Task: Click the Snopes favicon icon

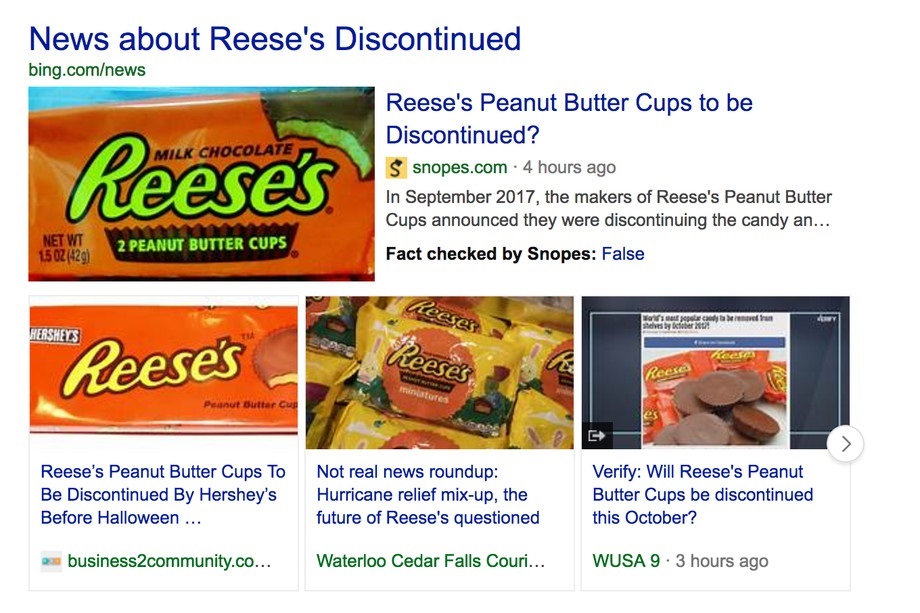Action: 396,168
